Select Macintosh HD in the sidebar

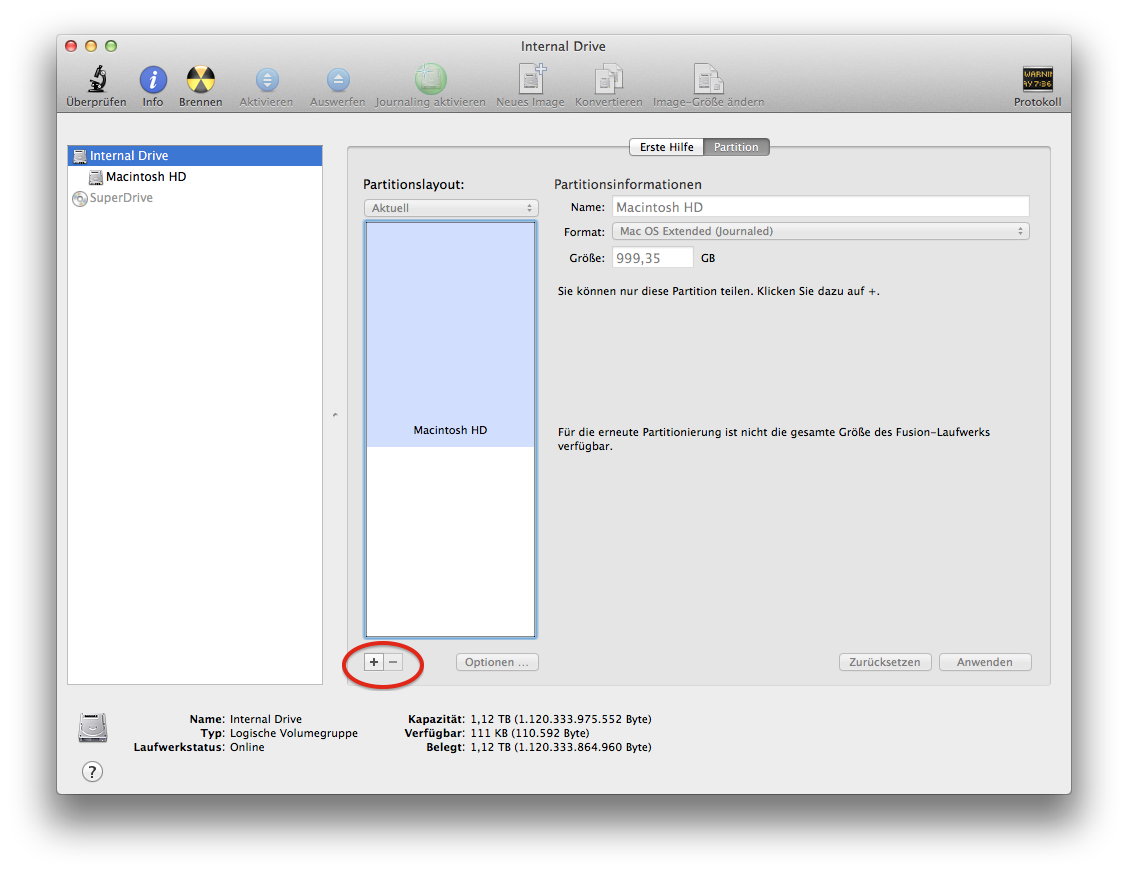(148, 176)
